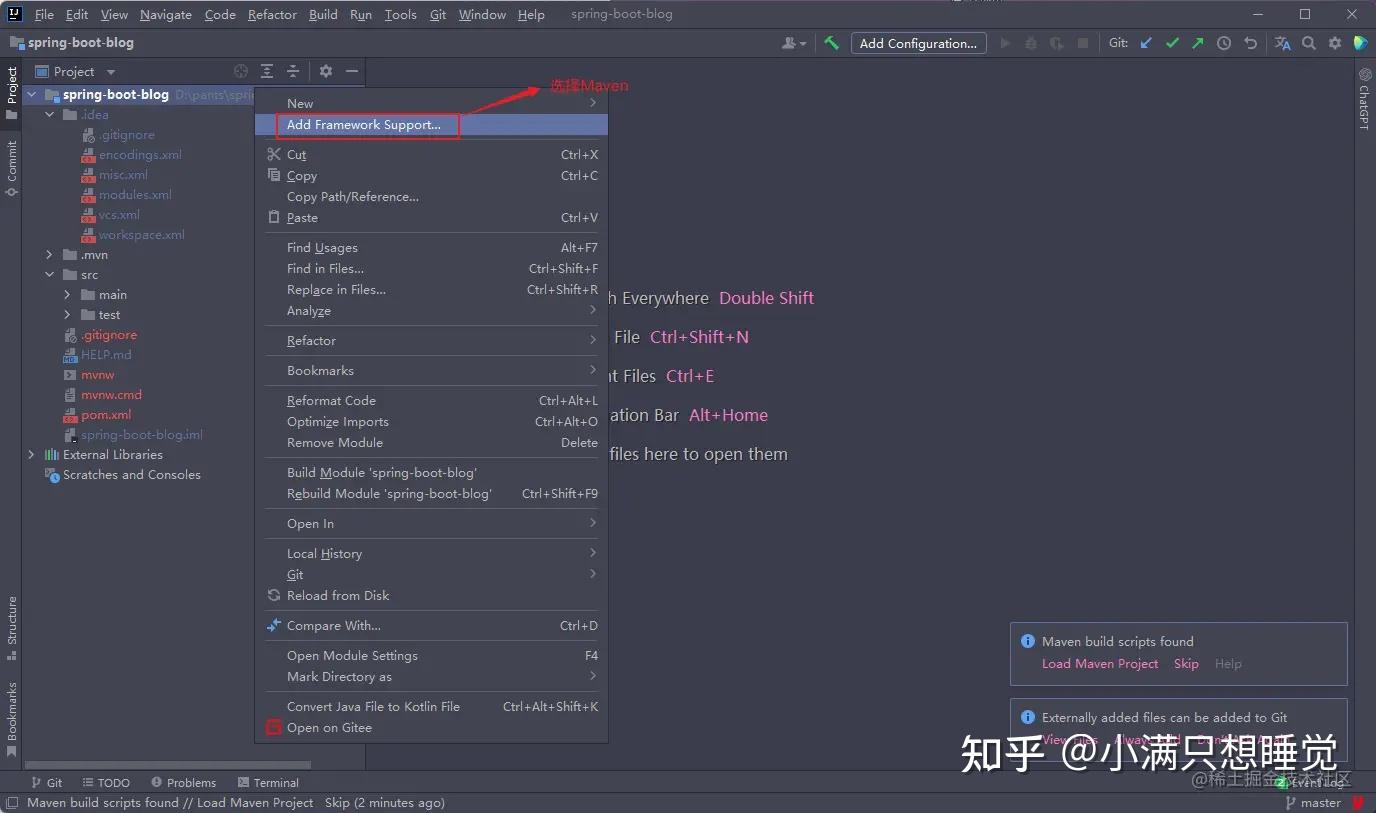Select Add Framework Support in the context menu

point(366,124)
